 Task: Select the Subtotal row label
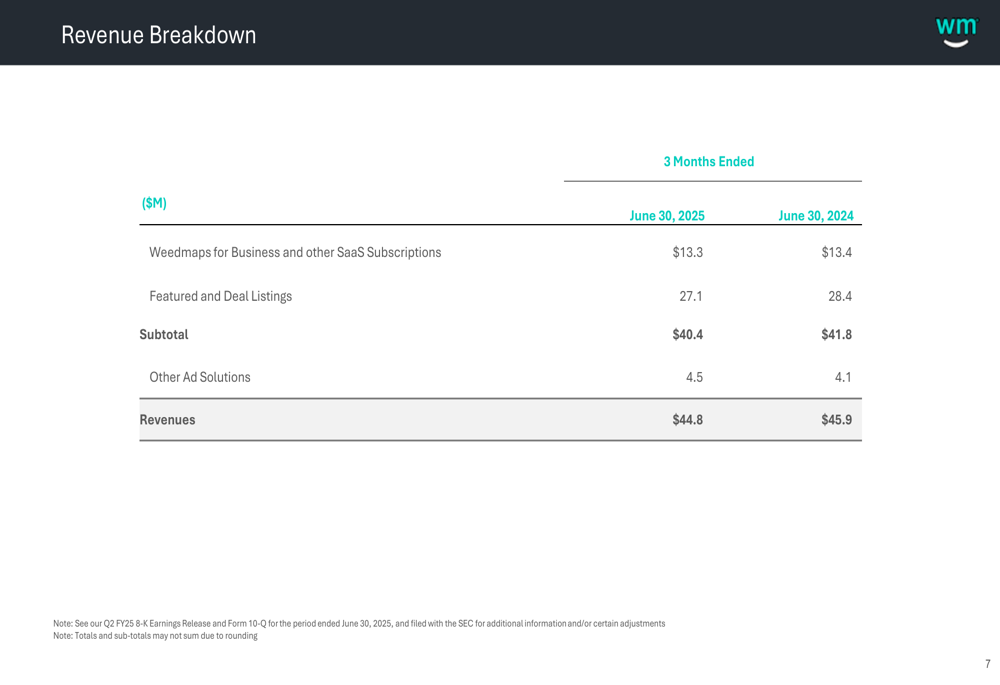pos(164,335)
